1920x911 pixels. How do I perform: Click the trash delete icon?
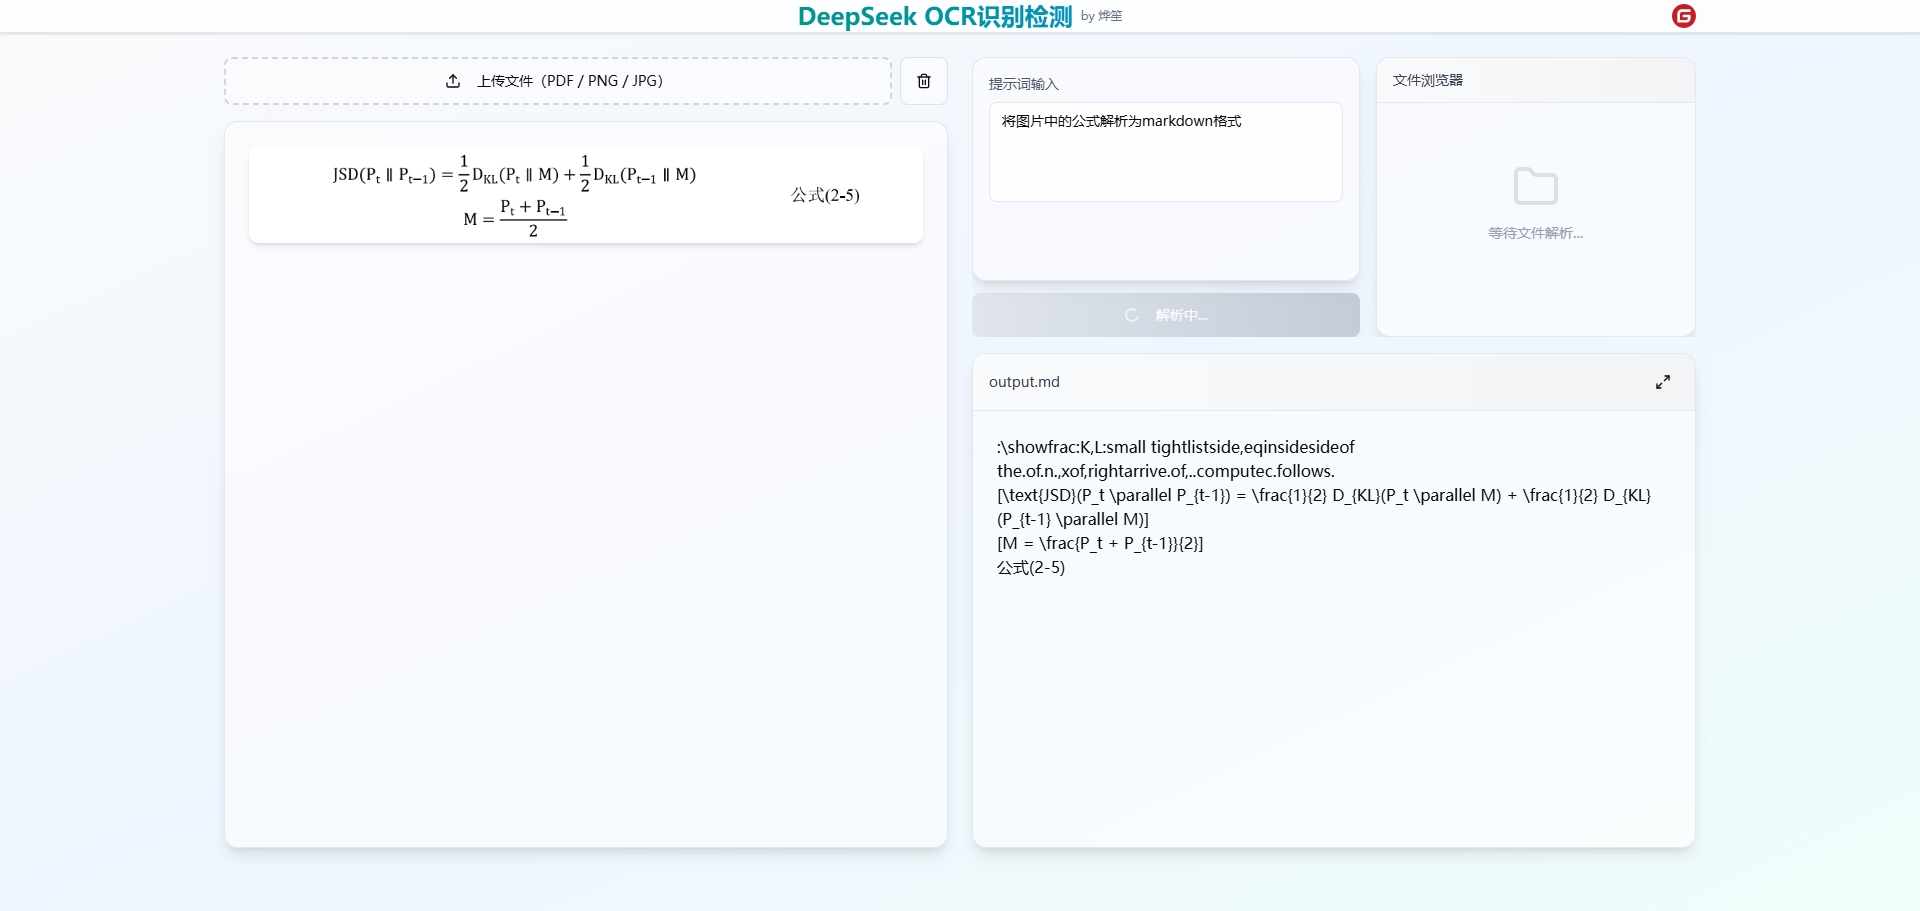(923, 81)
